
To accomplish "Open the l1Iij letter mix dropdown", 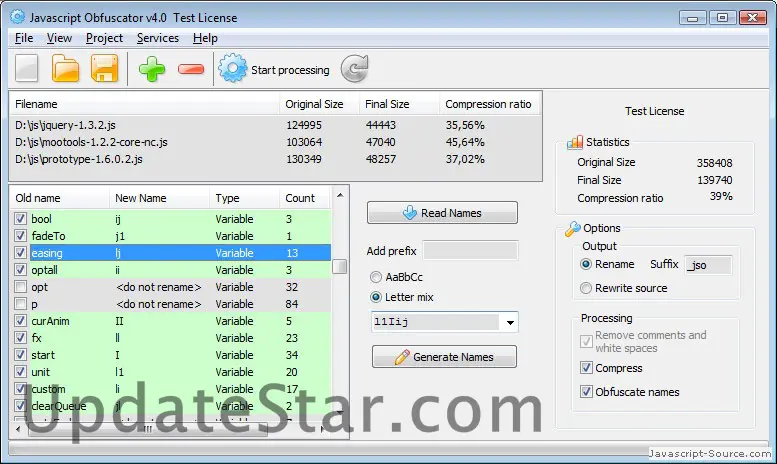I will coord(510,323).
